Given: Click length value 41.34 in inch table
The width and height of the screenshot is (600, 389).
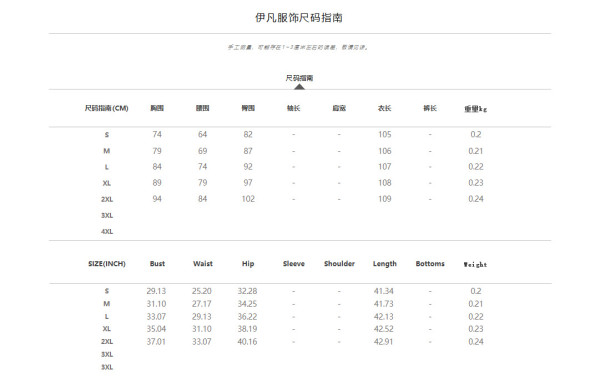Looking at the screenshot, I should tap(384, 291).
